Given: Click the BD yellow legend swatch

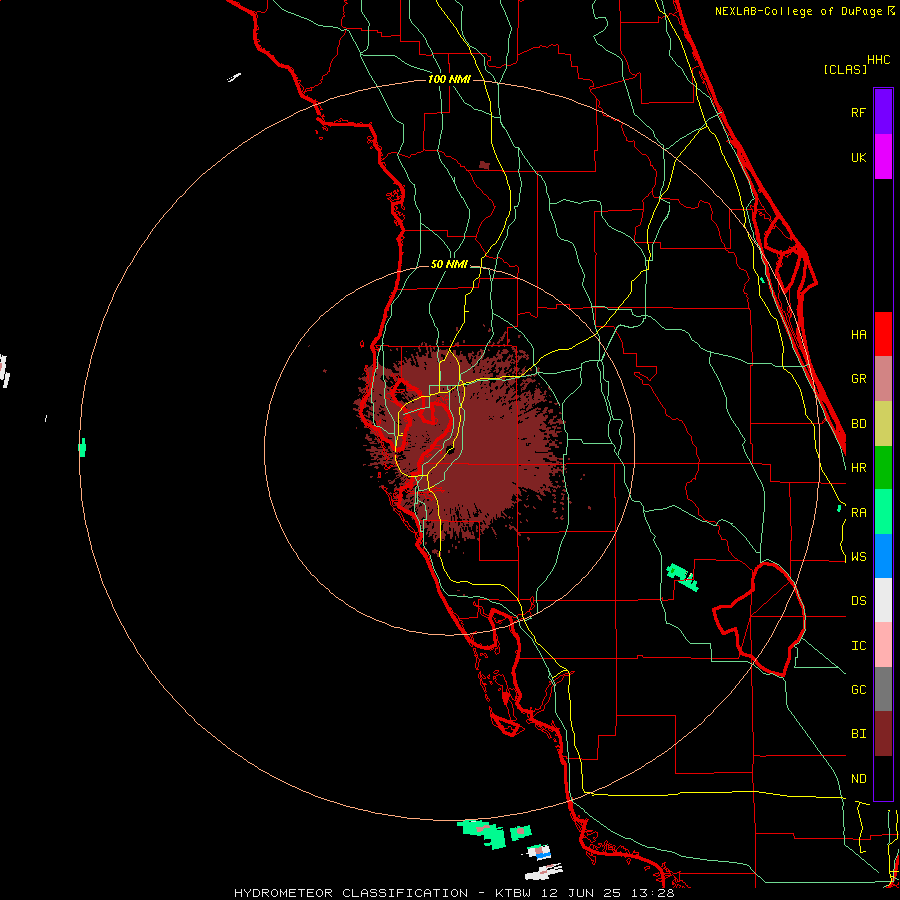Looking at the screenshot, I should click(x=883, y=424).
